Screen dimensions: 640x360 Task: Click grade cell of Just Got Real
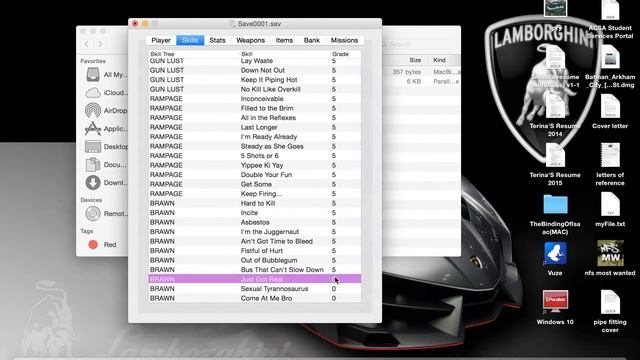tap(334, 279)
